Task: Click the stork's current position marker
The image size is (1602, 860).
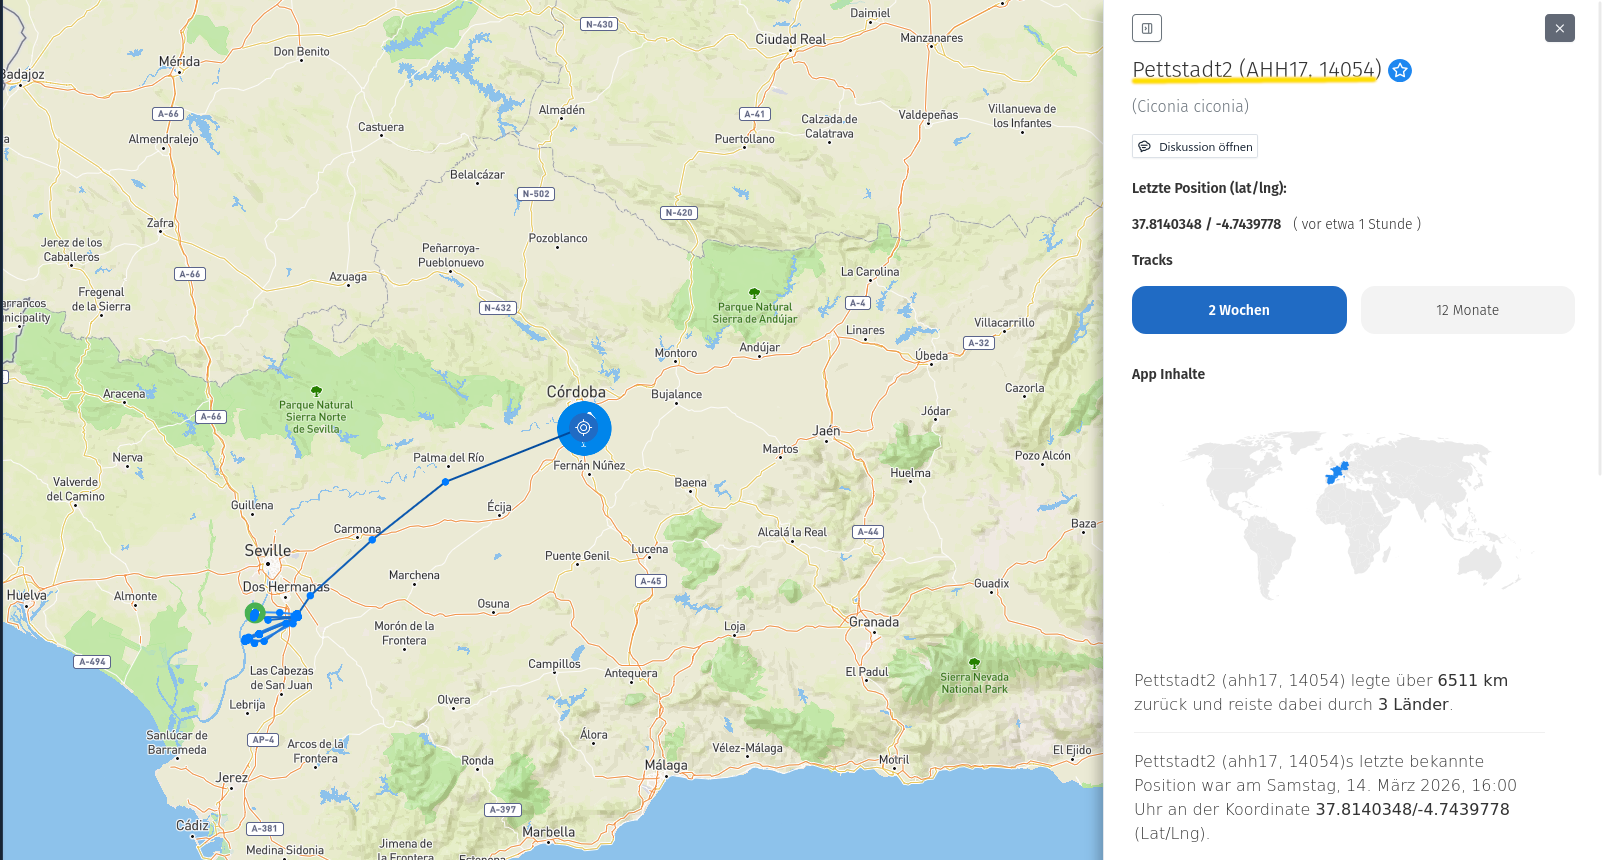Action: 584,428
